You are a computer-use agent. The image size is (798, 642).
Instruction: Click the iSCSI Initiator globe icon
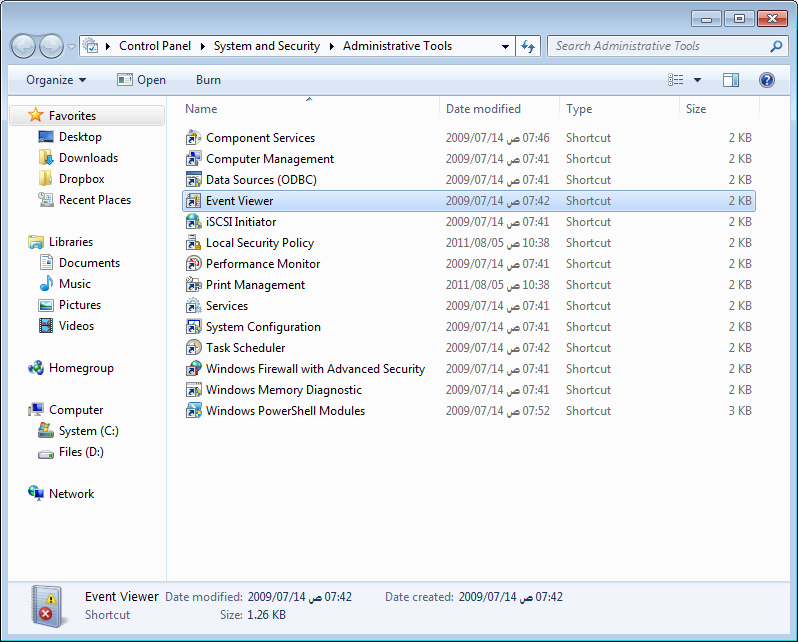pyautogui.click(x=194, y=222)
